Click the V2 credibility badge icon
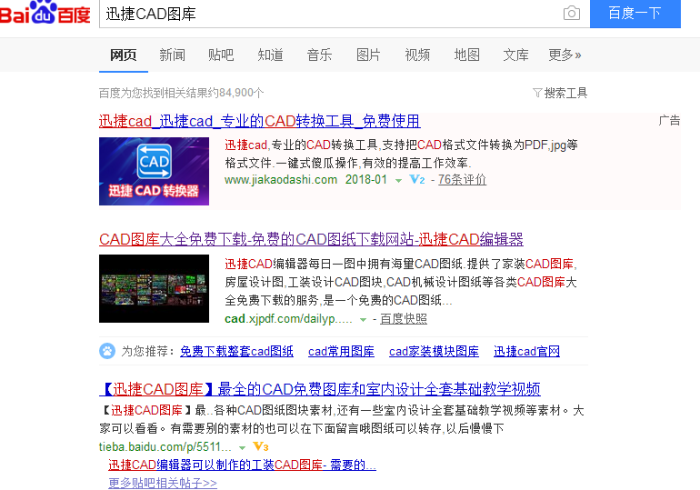The height and width of the screenshot is (490, 700). [x=418, y=180]
